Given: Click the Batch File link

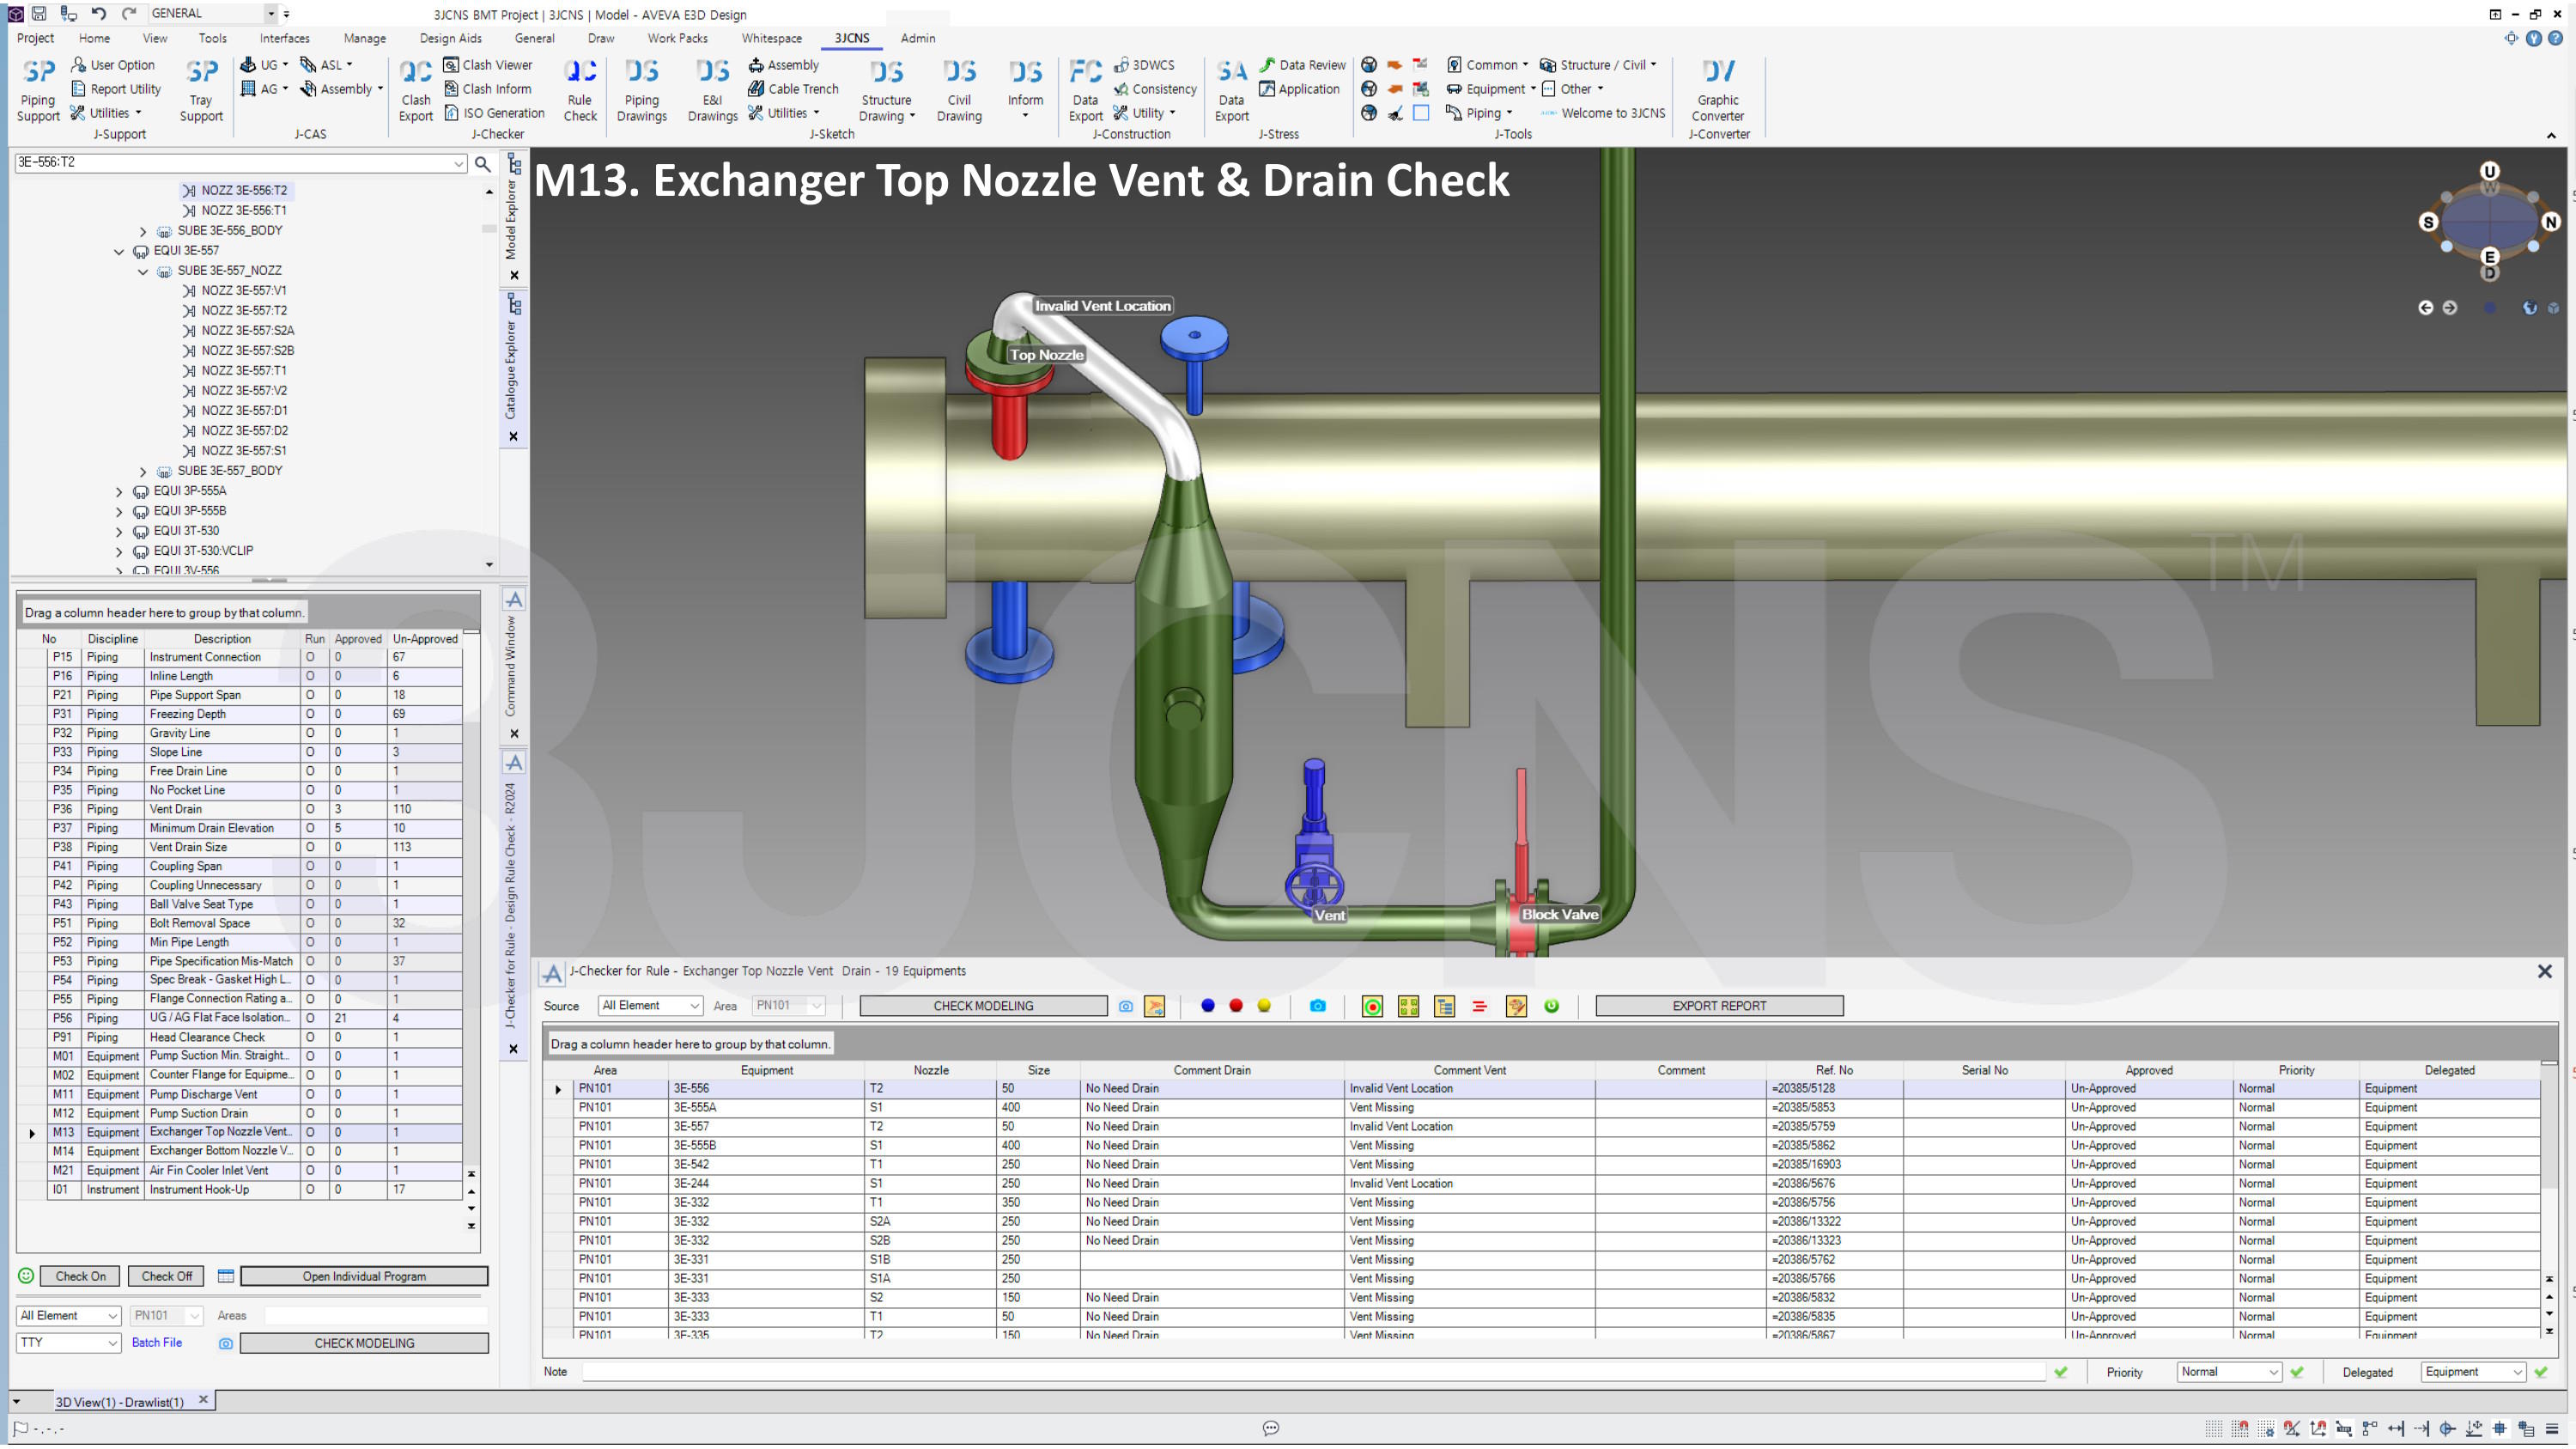Looking at the screenshot, I should (x=157, y=1343).
